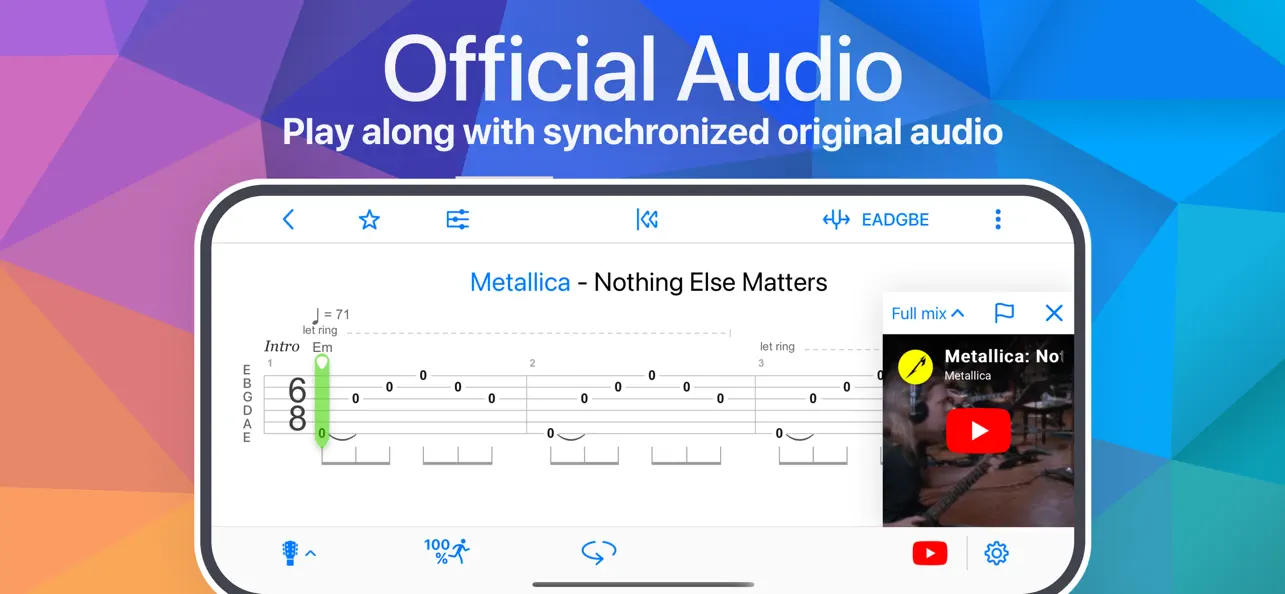Tap the back arrow chevron
The height and width of the screenshot is (594, 1285).
coord(288,220)
